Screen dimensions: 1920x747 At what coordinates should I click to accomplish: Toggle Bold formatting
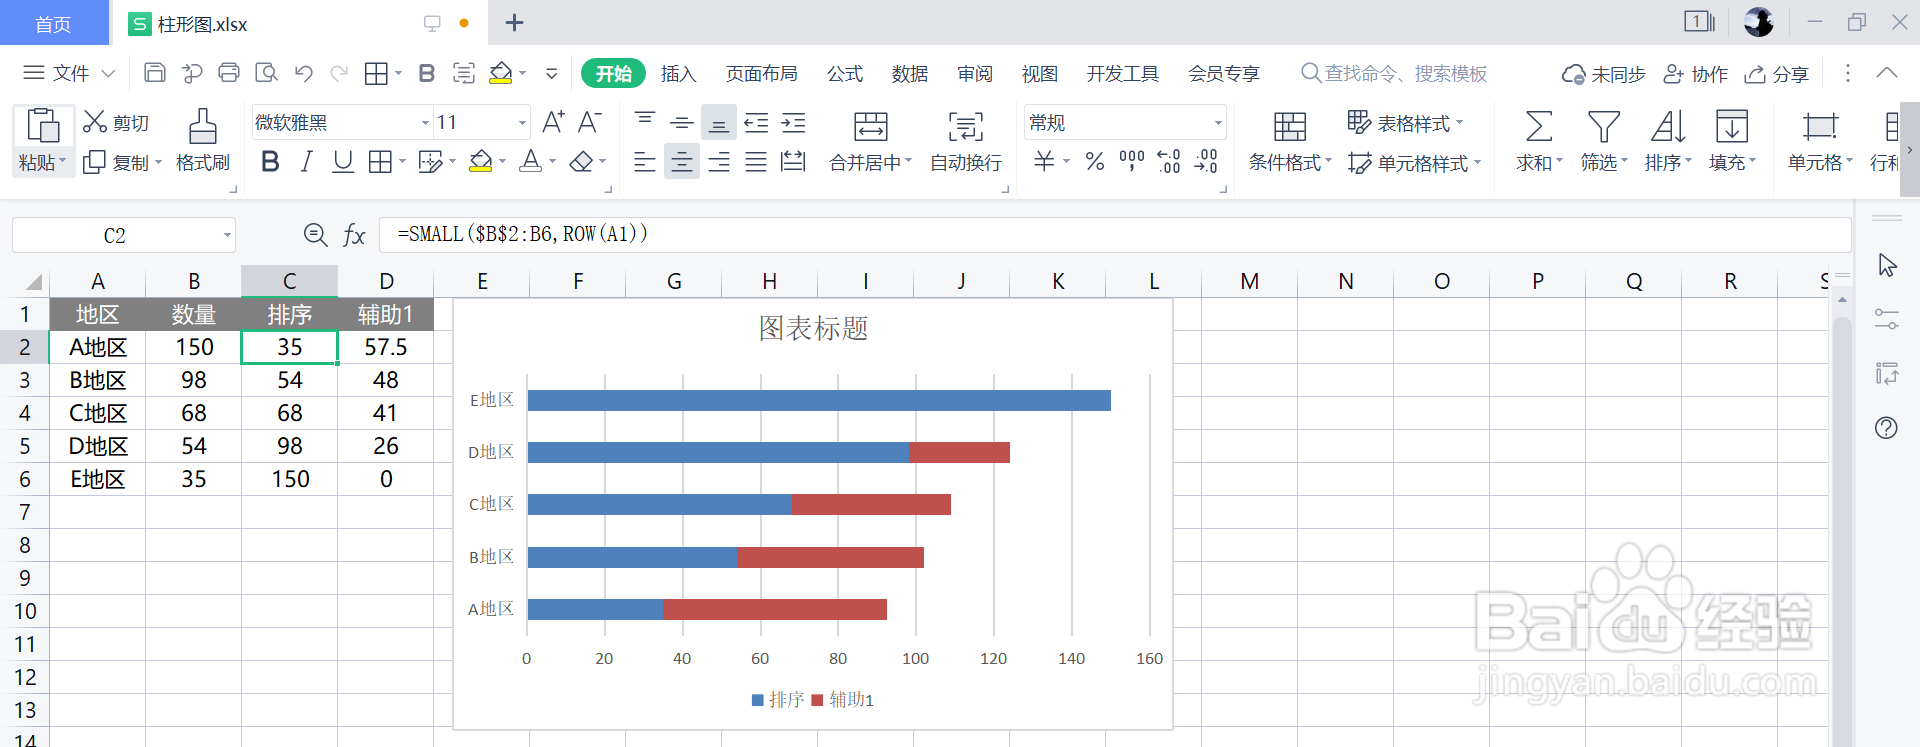tap(270, 162)
